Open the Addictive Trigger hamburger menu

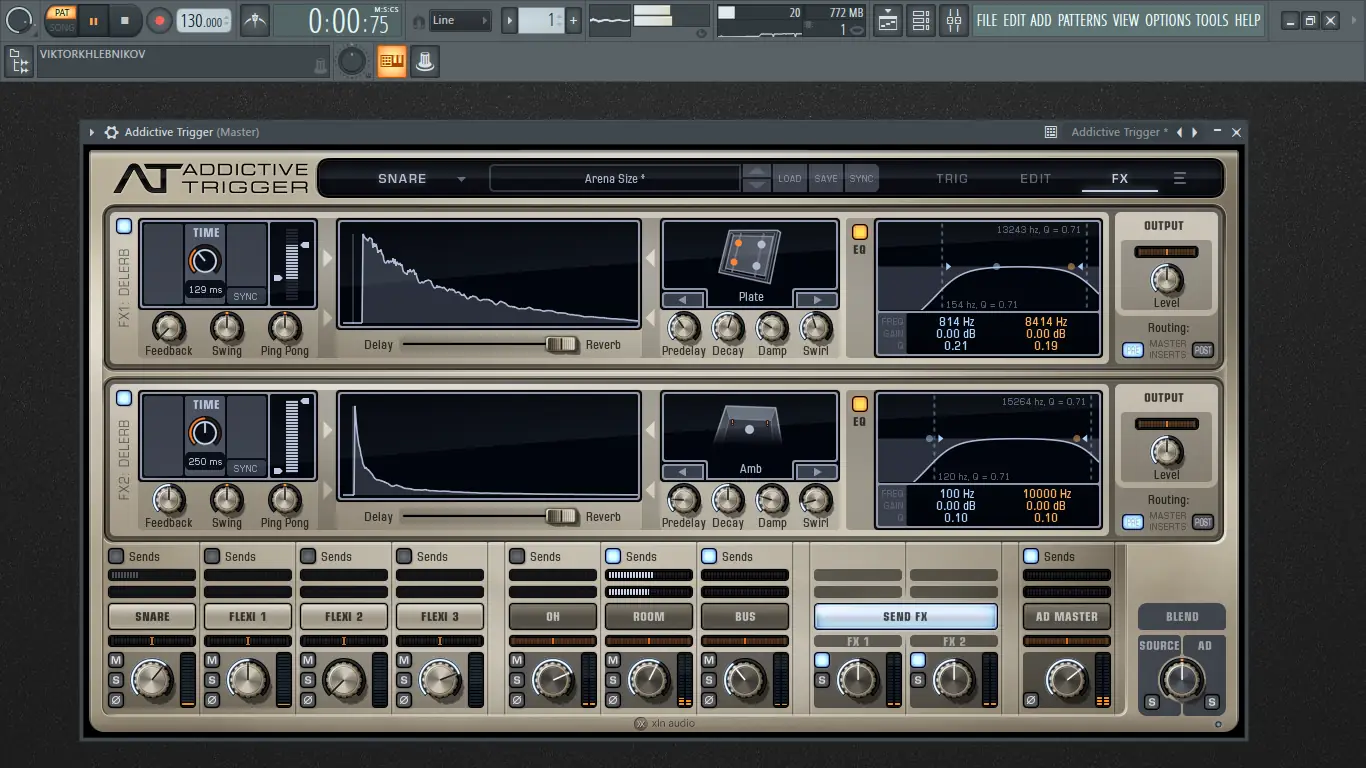(1180, 179)
